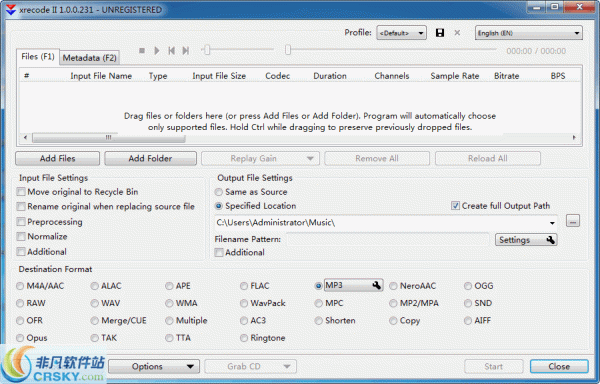
Task: Click the play icon
Action: pyautogui.click(x=157, y=50)
